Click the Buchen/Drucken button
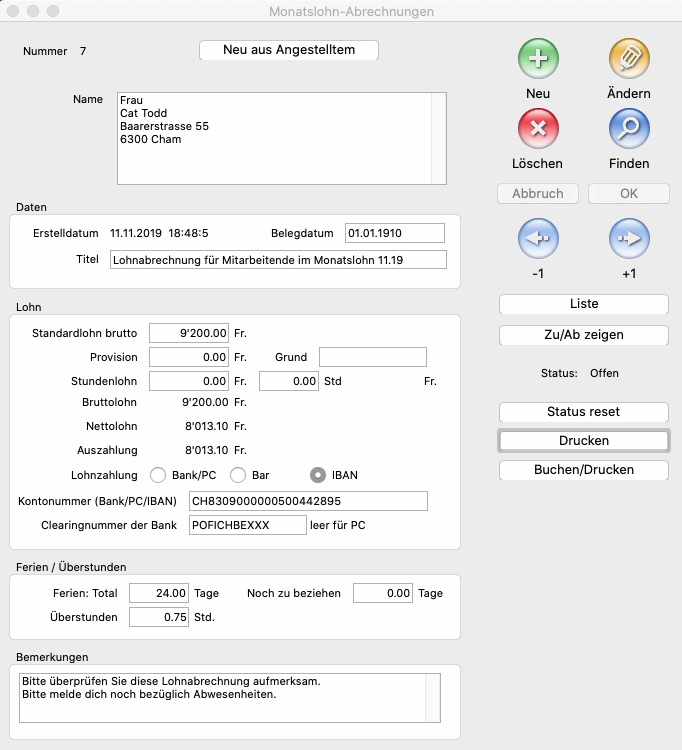The height and width of the screenshot is (750, 682). (584, 470)
